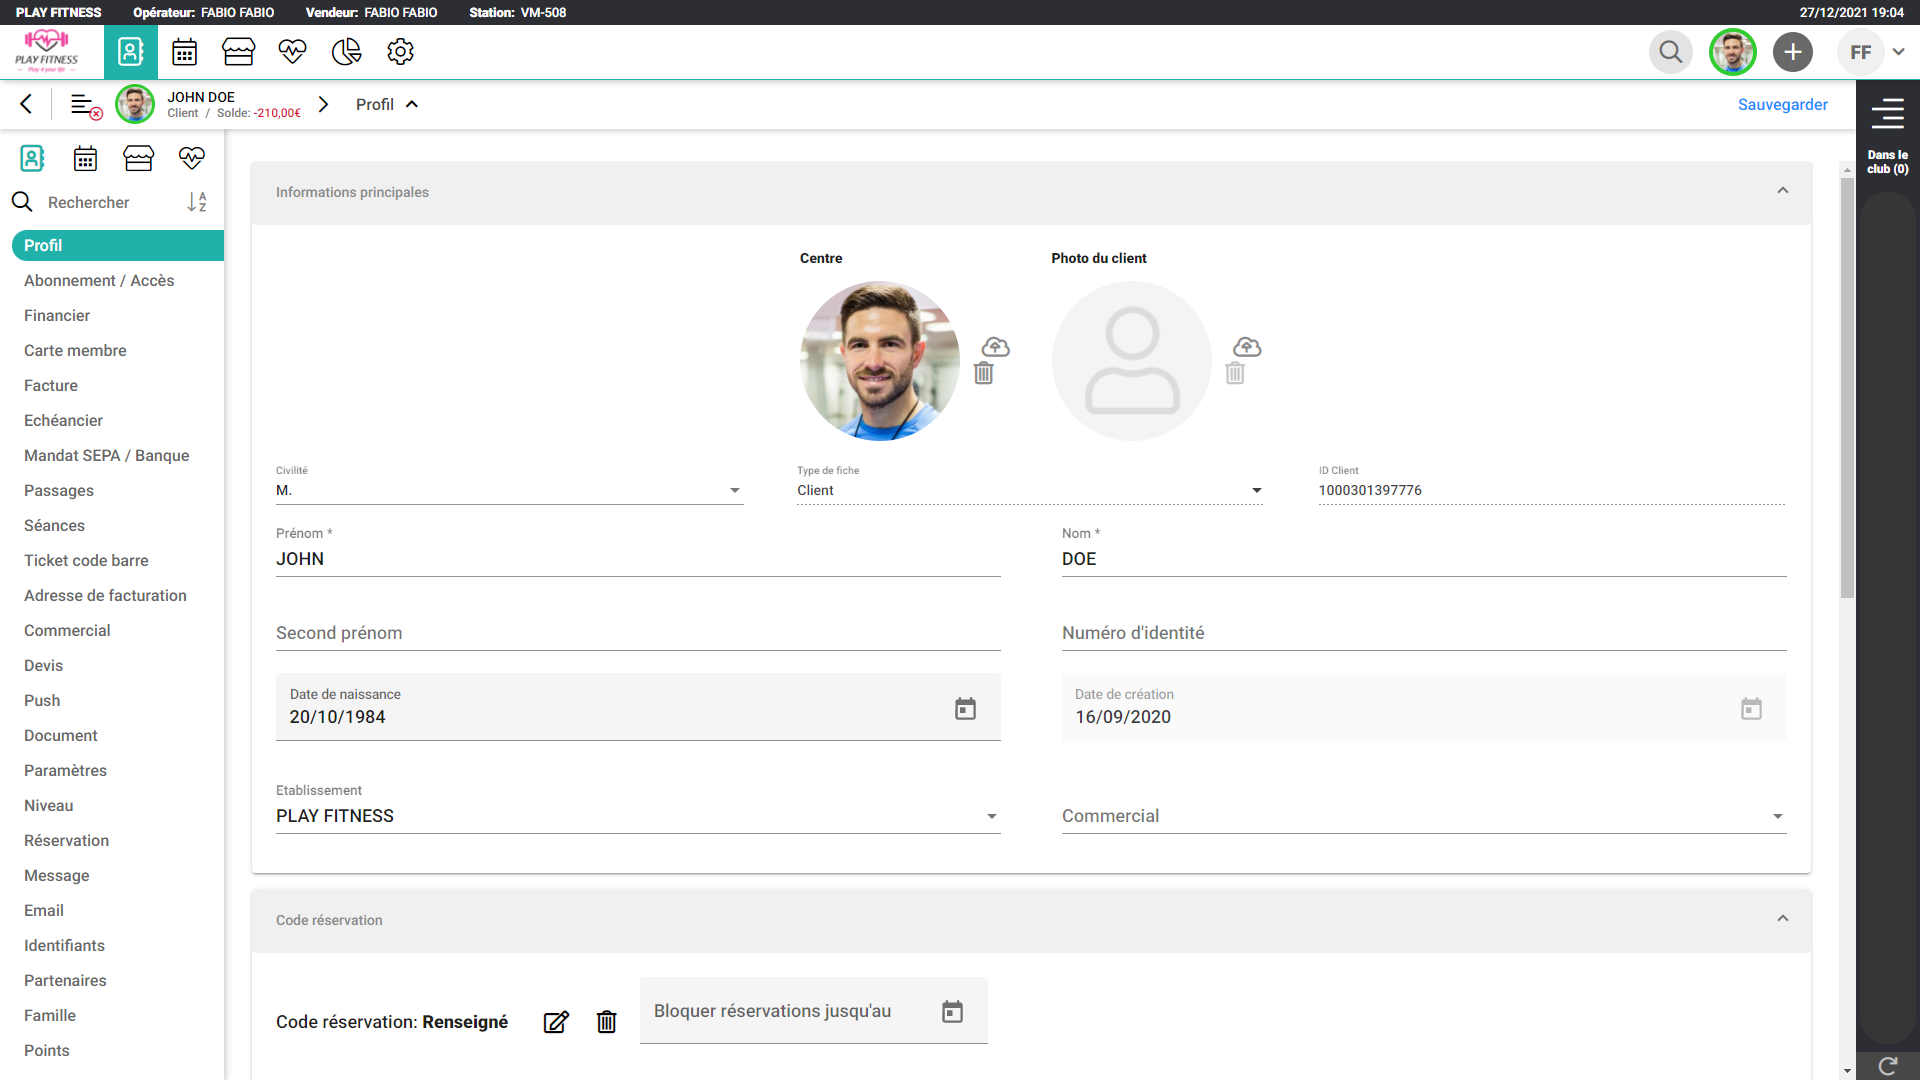This screenshot has height=1080, width=1920.
Task: Expand the FF user menu chevron
Action: pos(1898,52)
